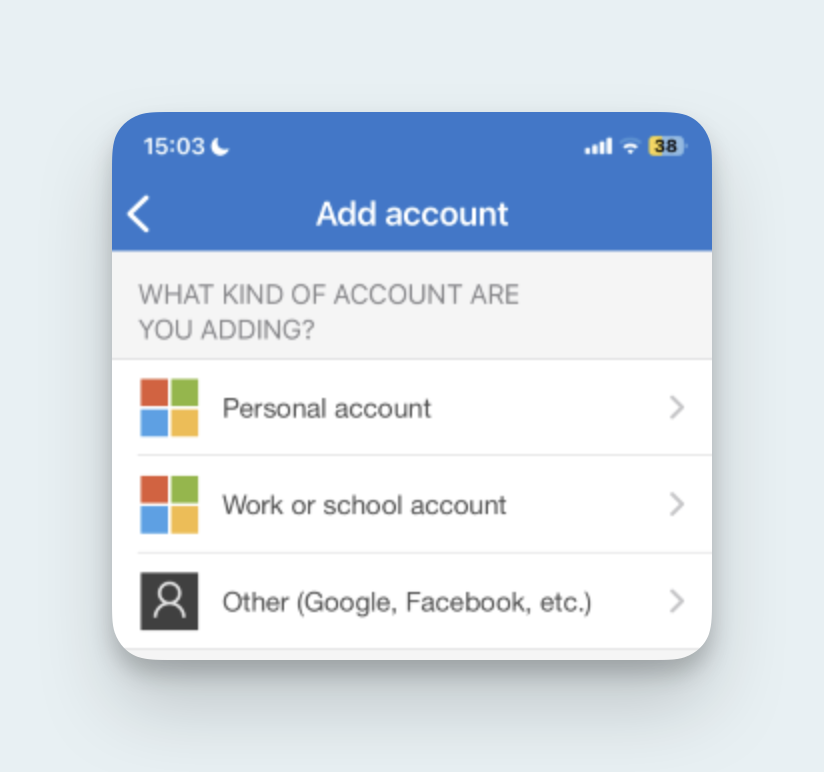
Task: Select Work or school account option
Action: (x=412, y=505)
